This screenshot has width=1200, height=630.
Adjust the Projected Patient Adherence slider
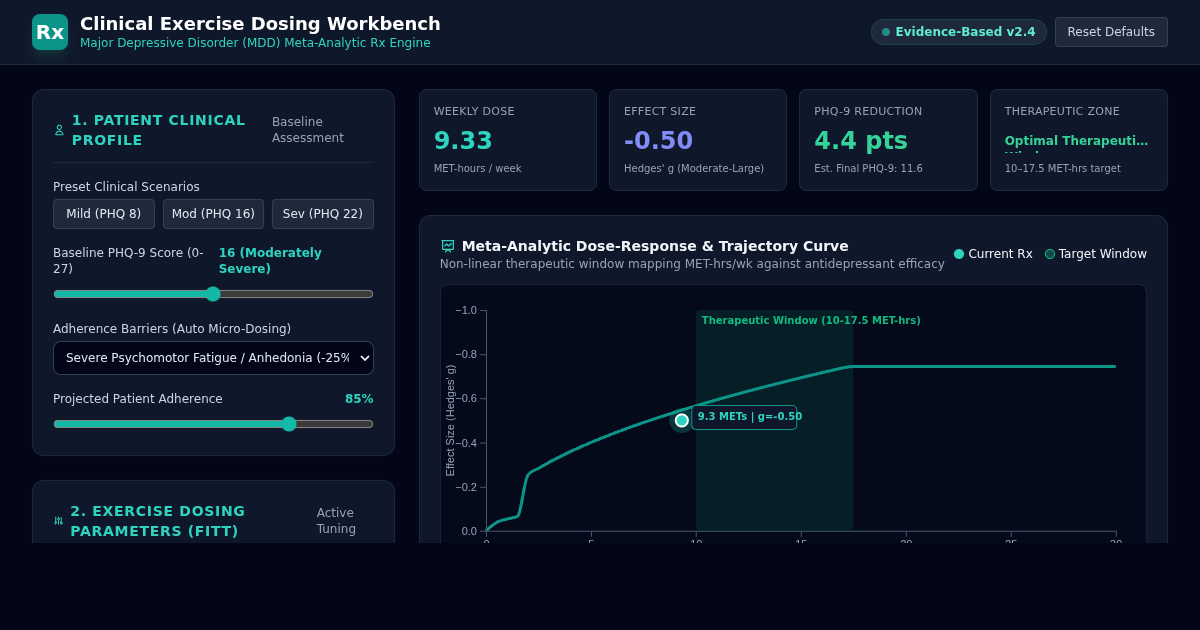[213, 424]
